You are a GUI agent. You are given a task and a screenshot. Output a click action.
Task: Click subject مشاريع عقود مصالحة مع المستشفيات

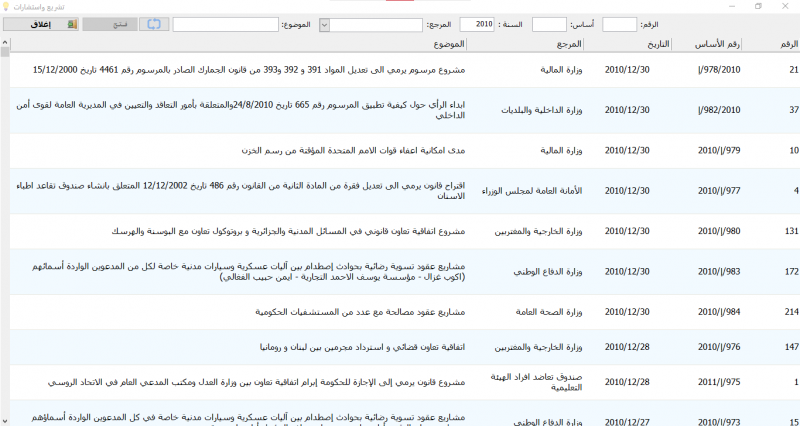click(360, 312)
